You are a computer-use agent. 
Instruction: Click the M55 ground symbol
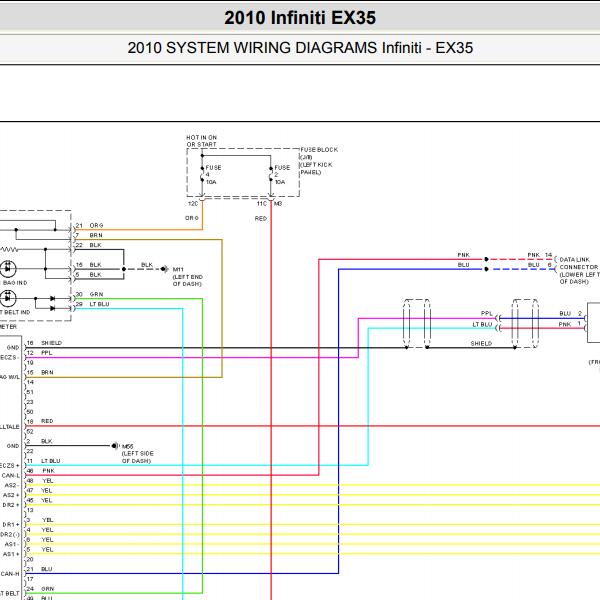(x=115, y=446)
